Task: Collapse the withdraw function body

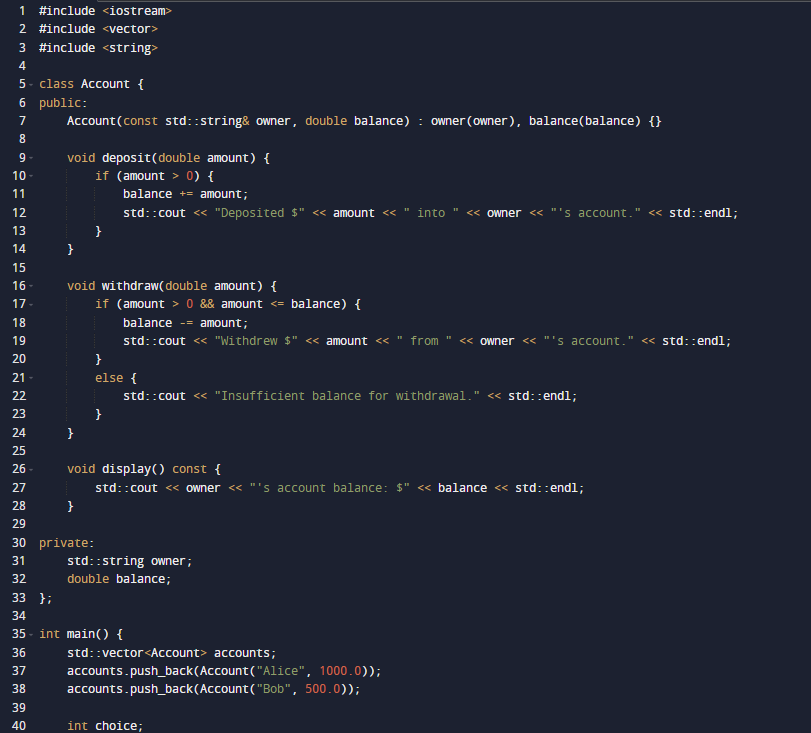Action: 32,285
